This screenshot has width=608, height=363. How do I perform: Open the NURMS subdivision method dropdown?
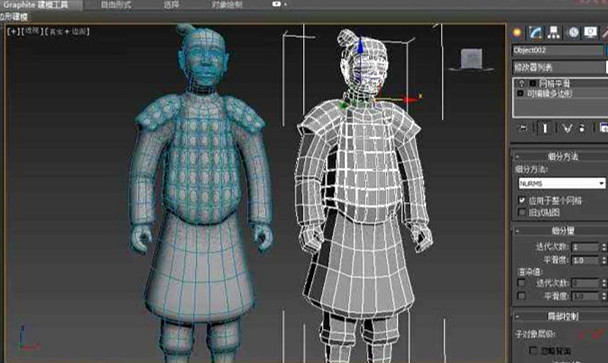[562, 183]
